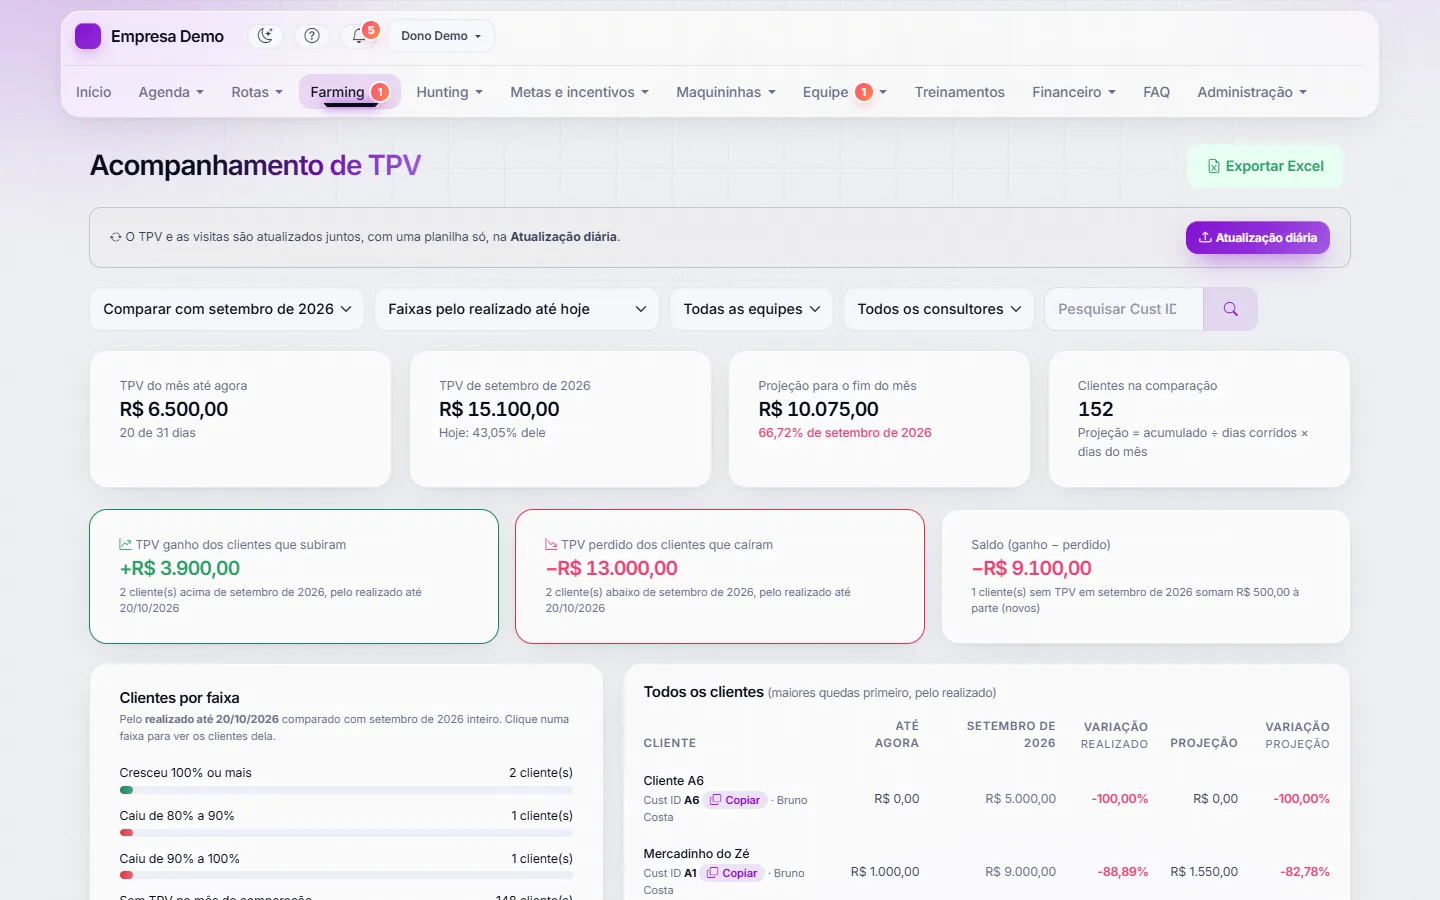Screen dimensions: 1440x900
Task: Go to Treinamentos
Action: click(959, 92)
